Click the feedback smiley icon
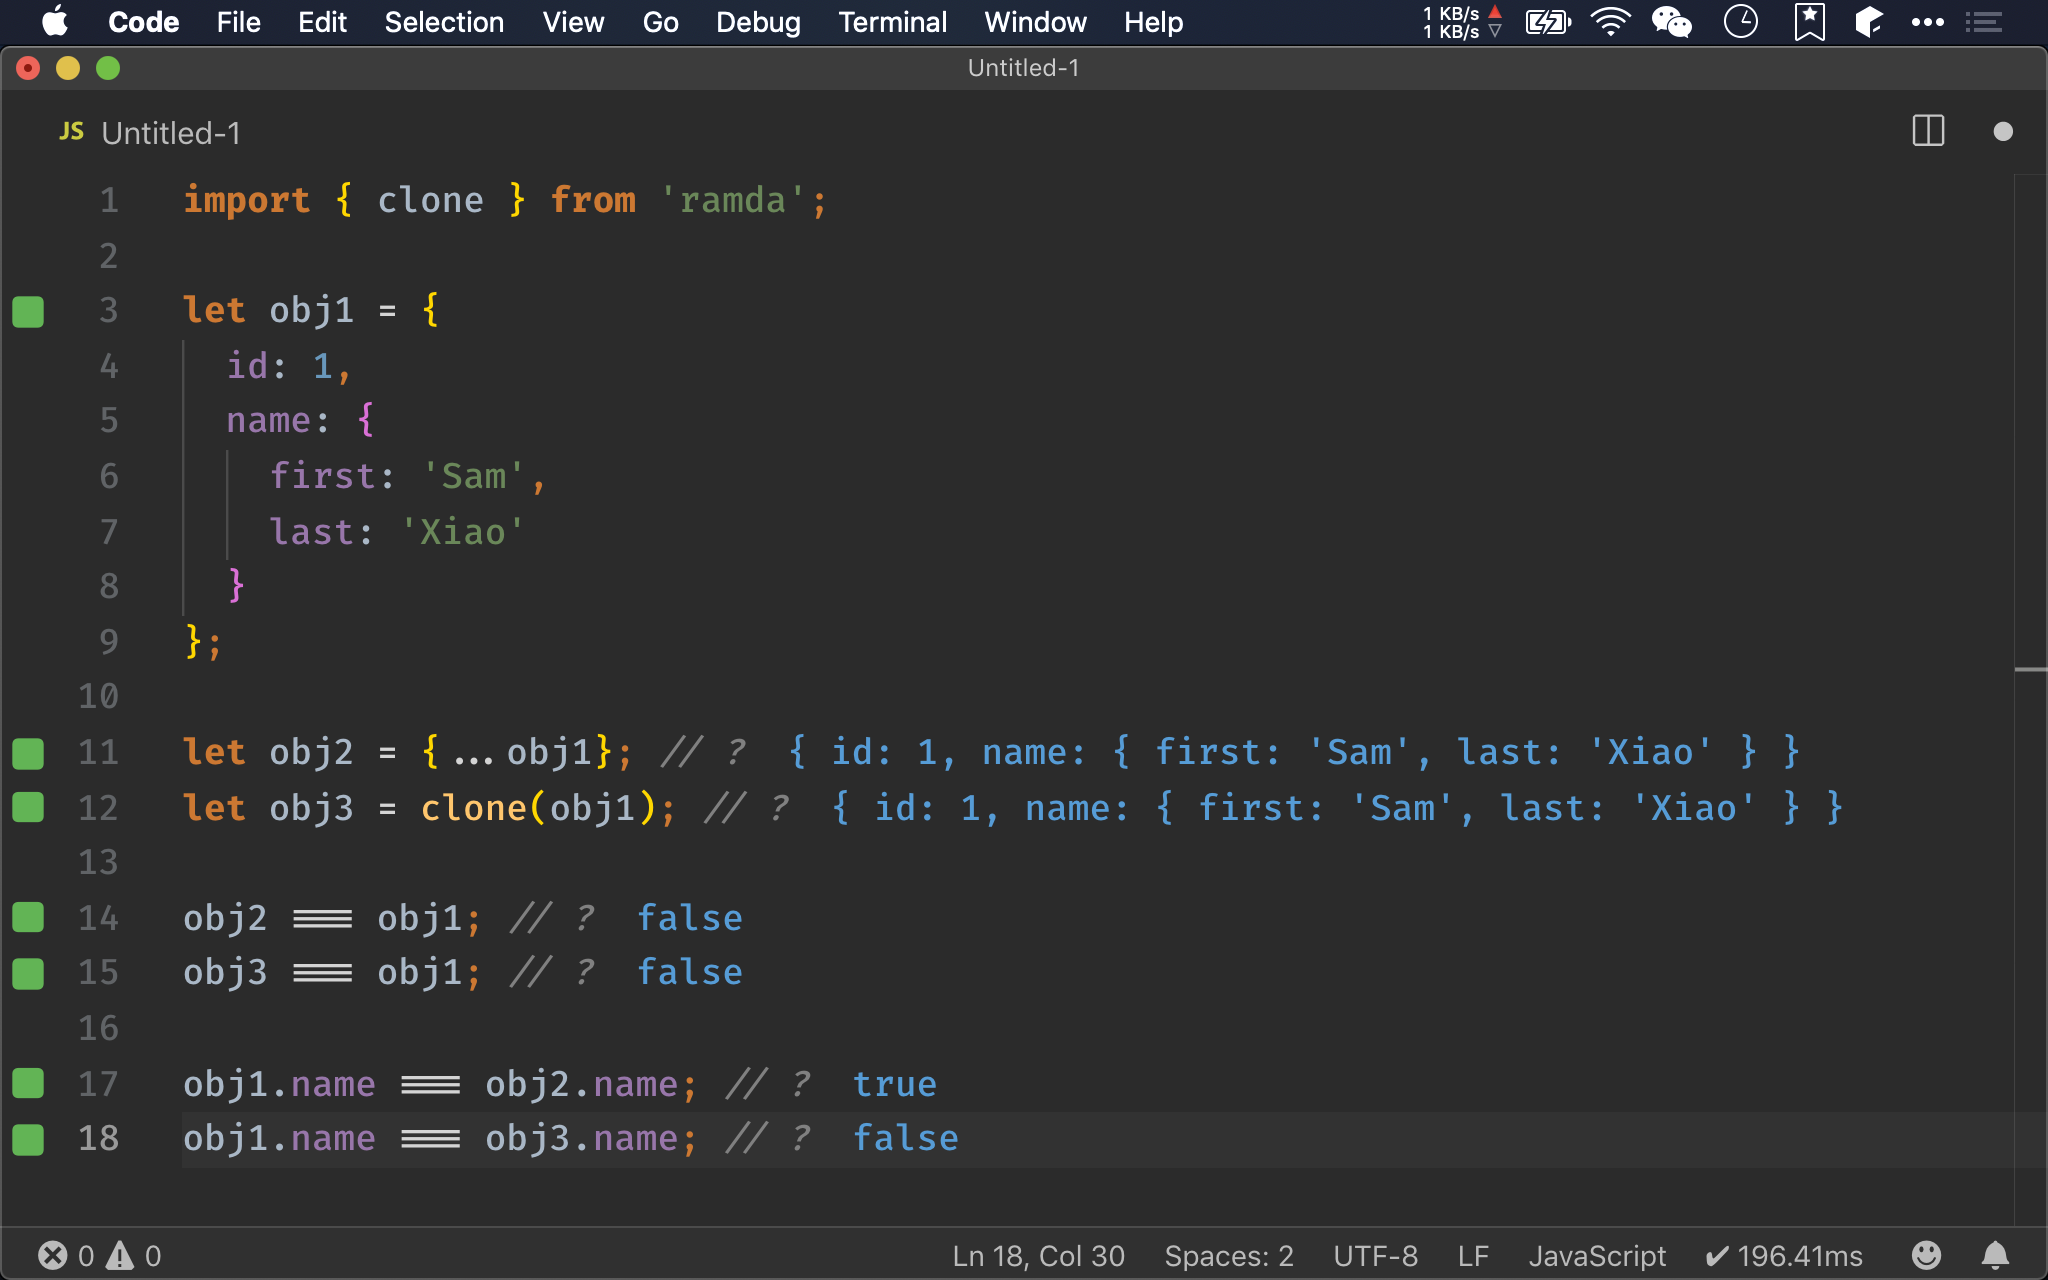 (1926, 1255)
